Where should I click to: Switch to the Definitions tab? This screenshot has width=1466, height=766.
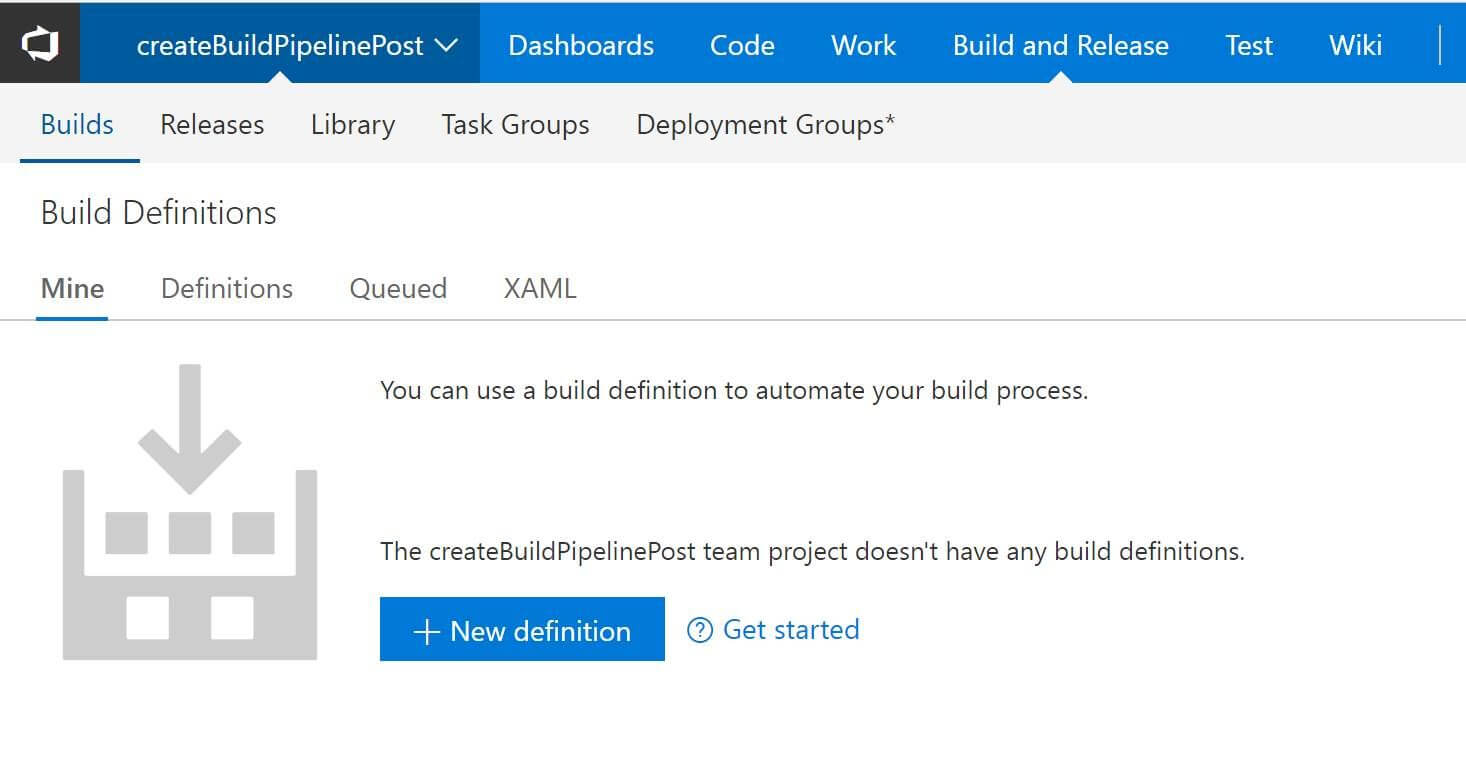click(x=227, y=289)
